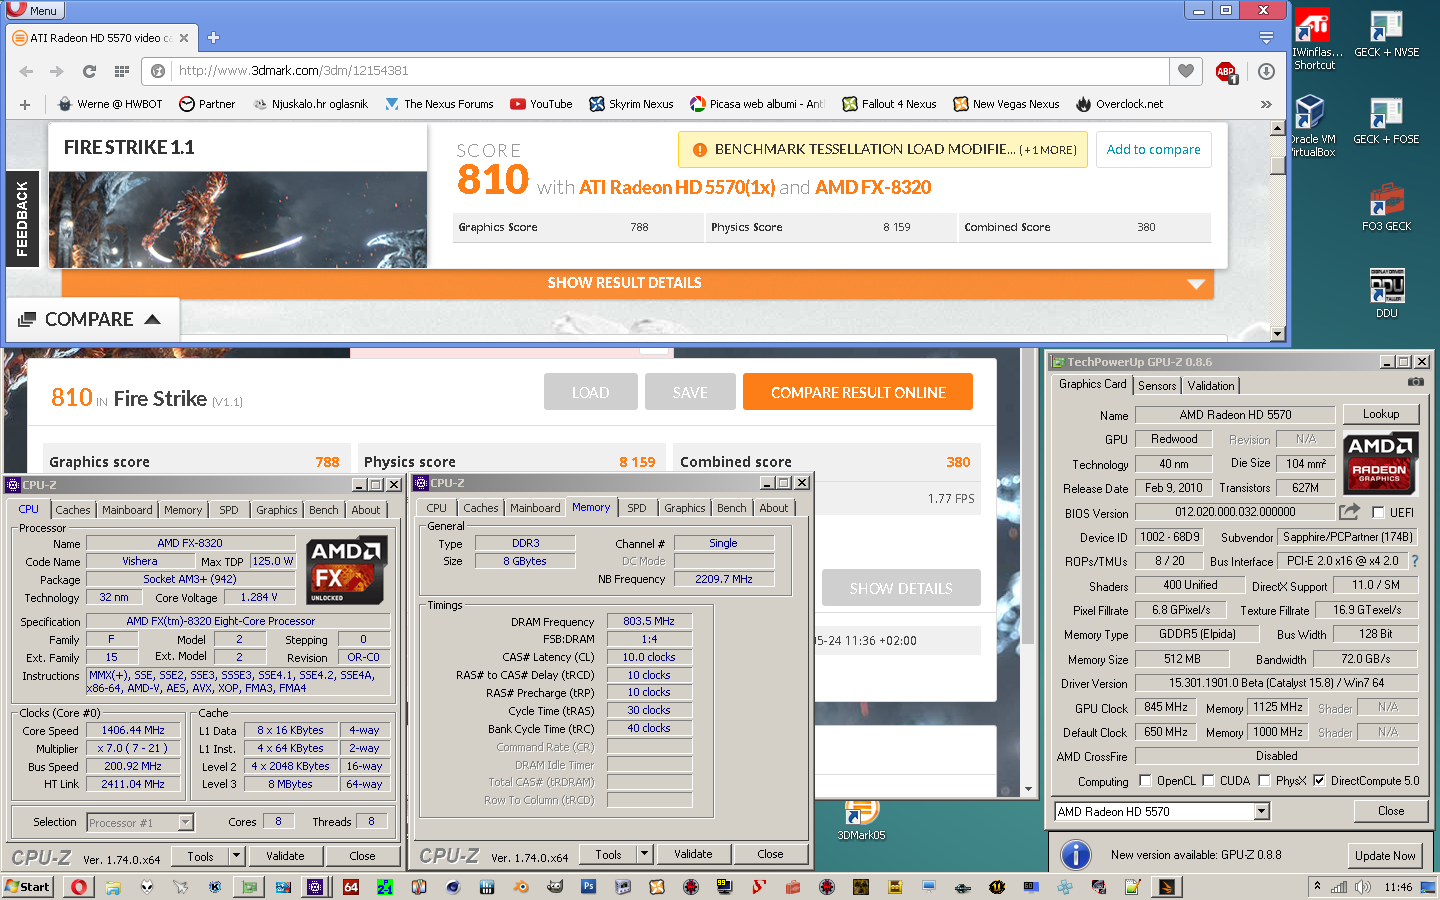1440x900 pixels.
Task: Open the Sensors tab in GPU-Z
Action: coord(1157,386)
